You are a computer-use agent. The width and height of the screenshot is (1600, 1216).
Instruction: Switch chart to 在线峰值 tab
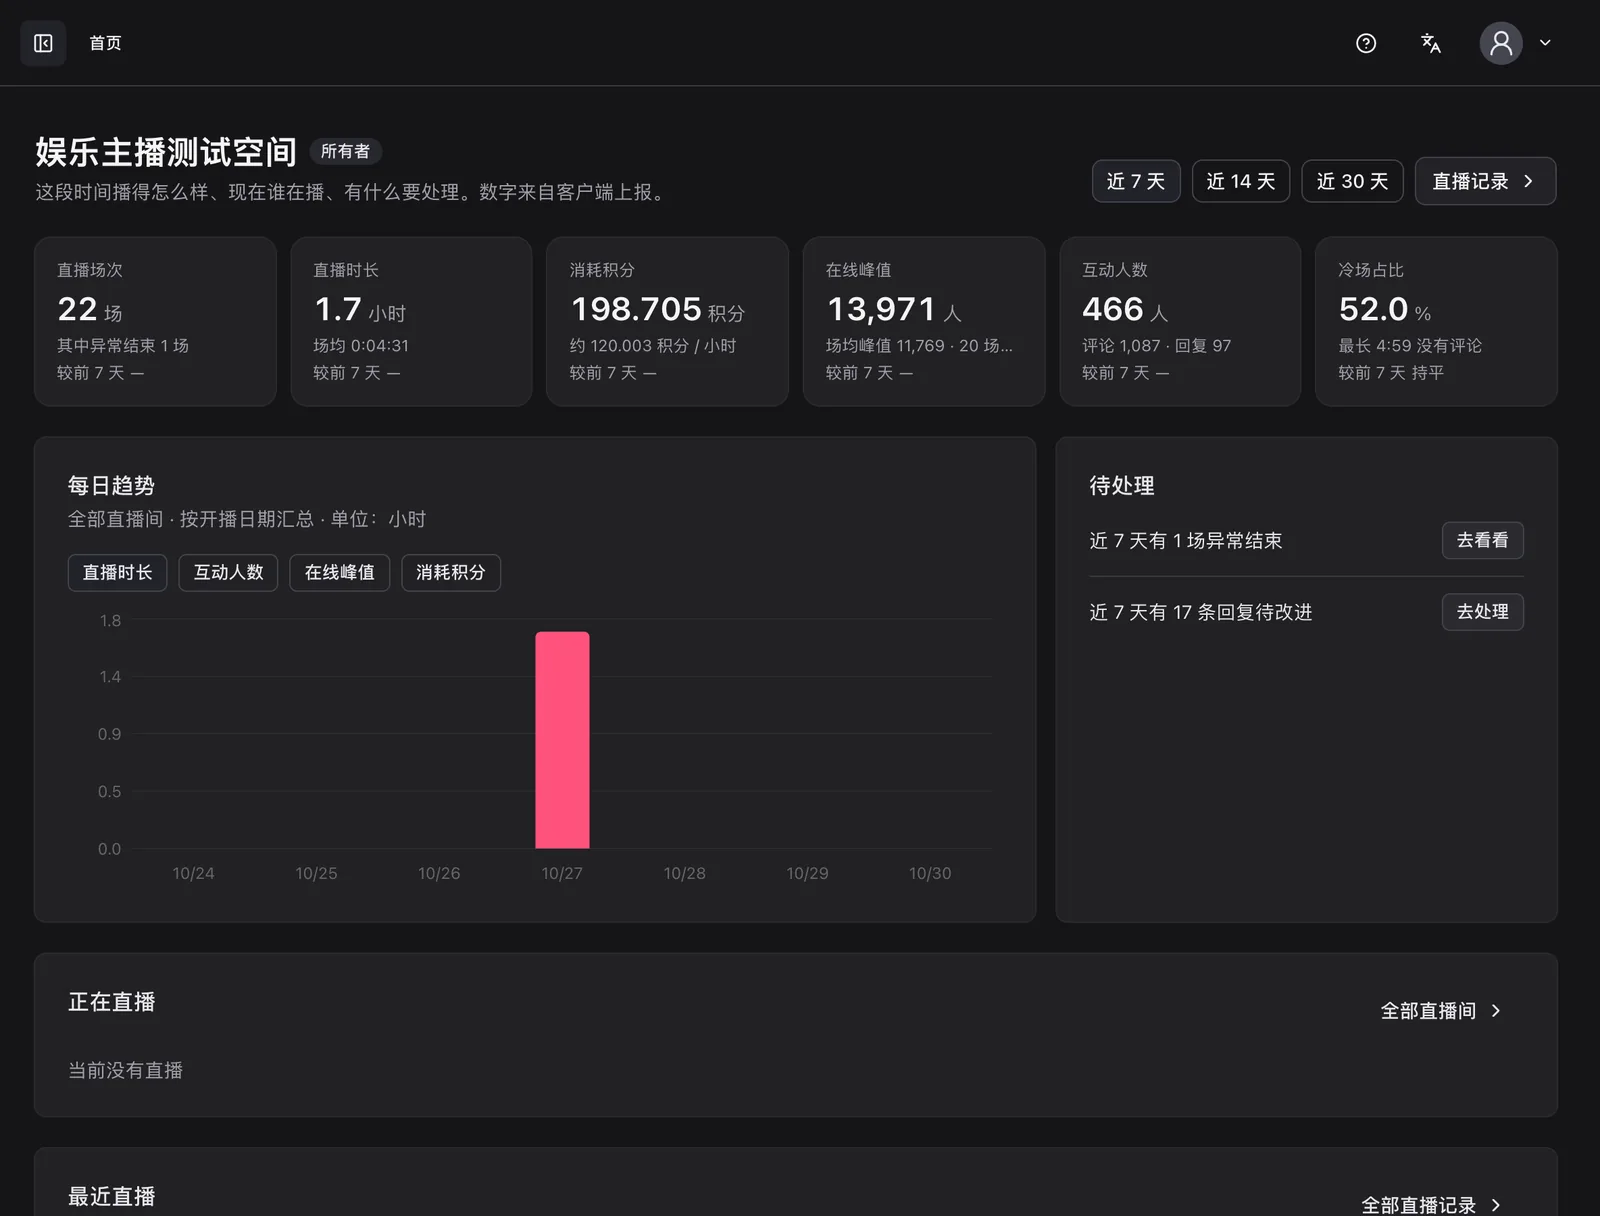[x=339, y=572]
